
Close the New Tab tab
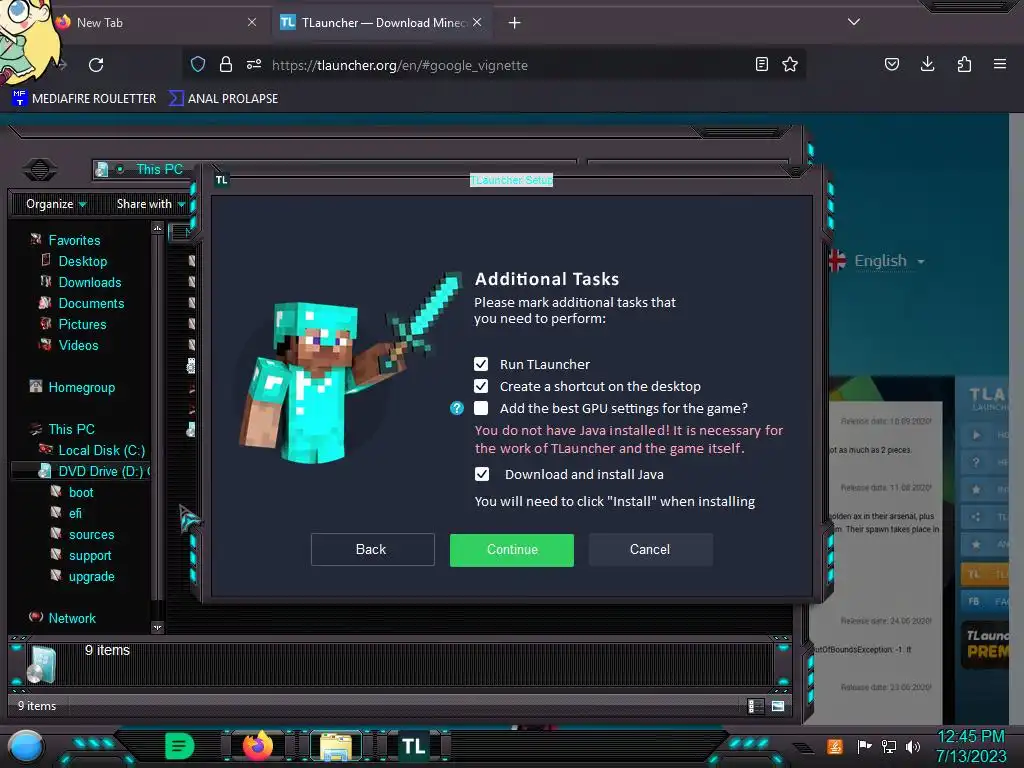(252, 22)
